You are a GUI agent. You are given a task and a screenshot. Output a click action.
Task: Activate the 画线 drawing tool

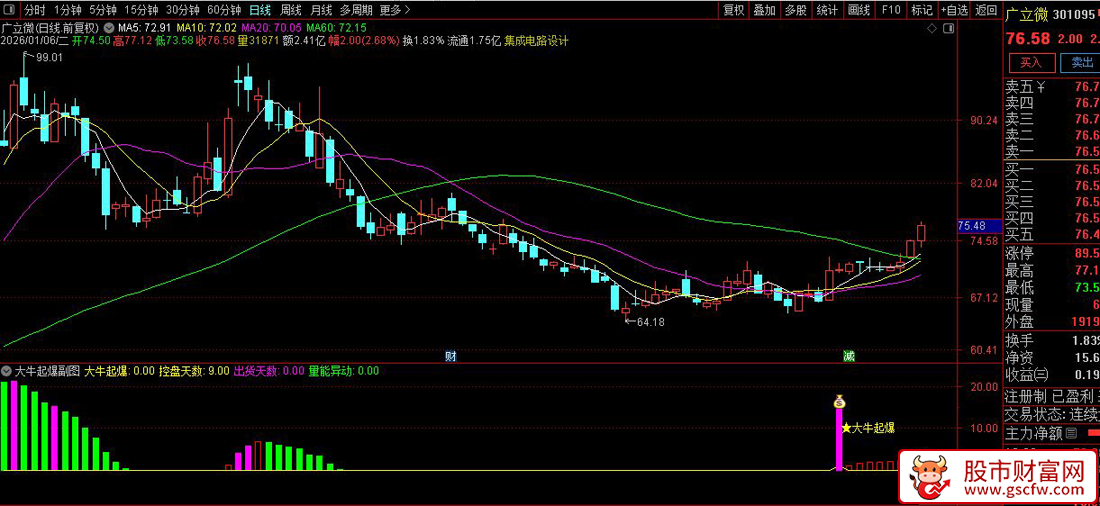[x=859, y=10]
